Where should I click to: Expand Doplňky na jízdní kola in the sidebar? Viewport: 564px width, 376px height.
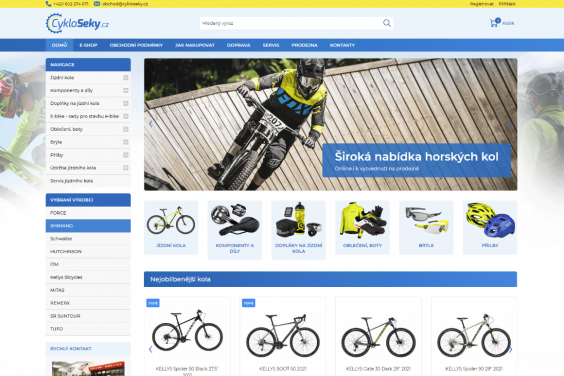pyautogui.click(x=126, y=104)
